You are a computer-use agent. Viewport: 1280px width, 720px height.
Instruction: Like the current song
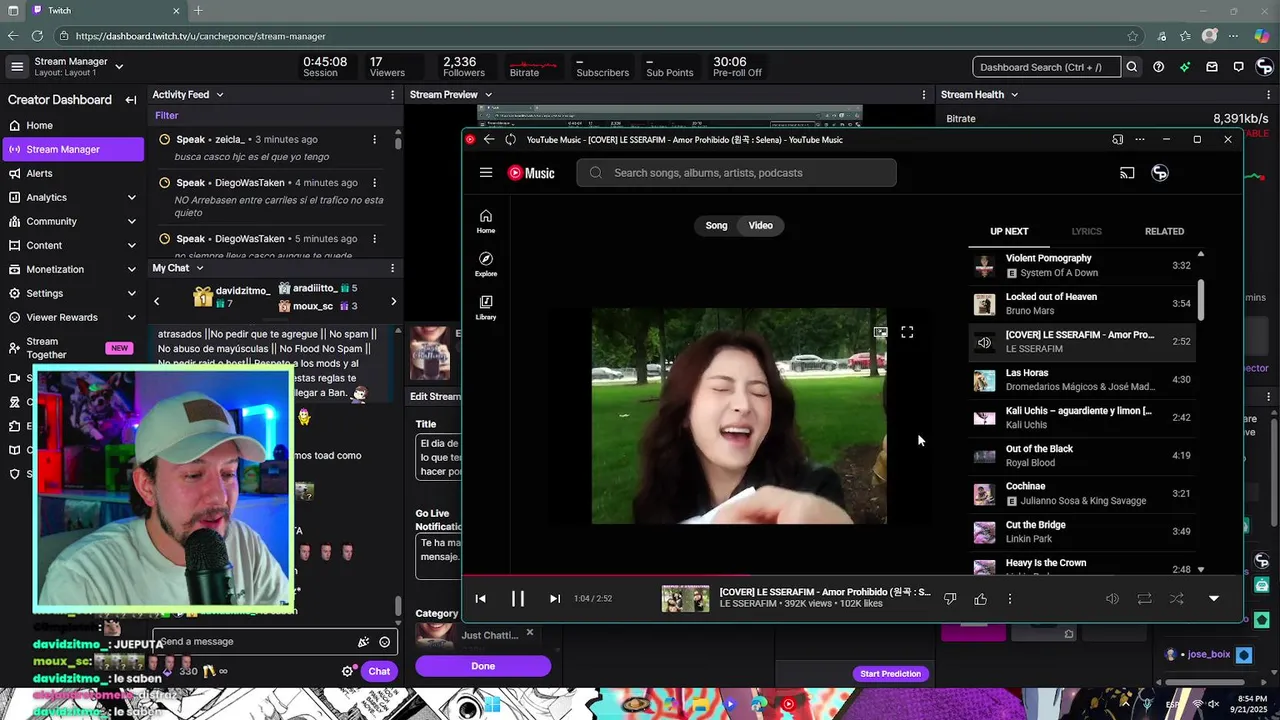[x=980, y=598]
